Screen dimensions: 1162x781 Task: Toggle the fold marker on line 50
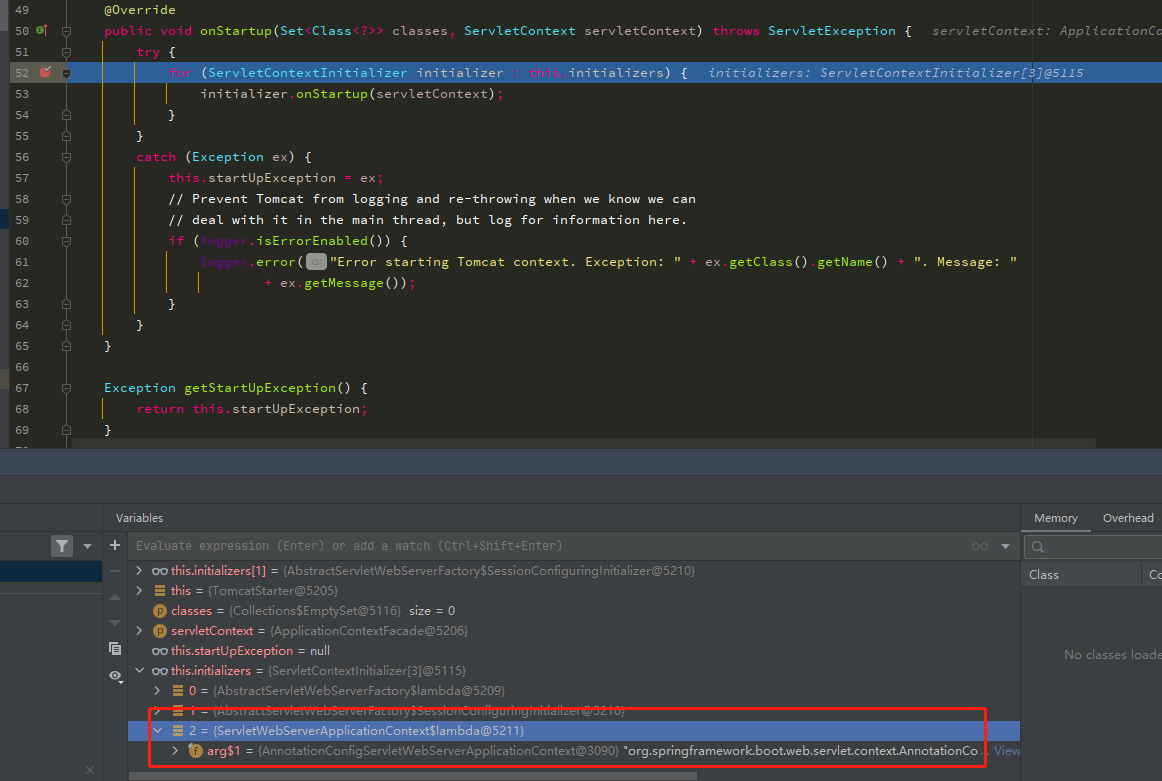click(x=66, y=31)
